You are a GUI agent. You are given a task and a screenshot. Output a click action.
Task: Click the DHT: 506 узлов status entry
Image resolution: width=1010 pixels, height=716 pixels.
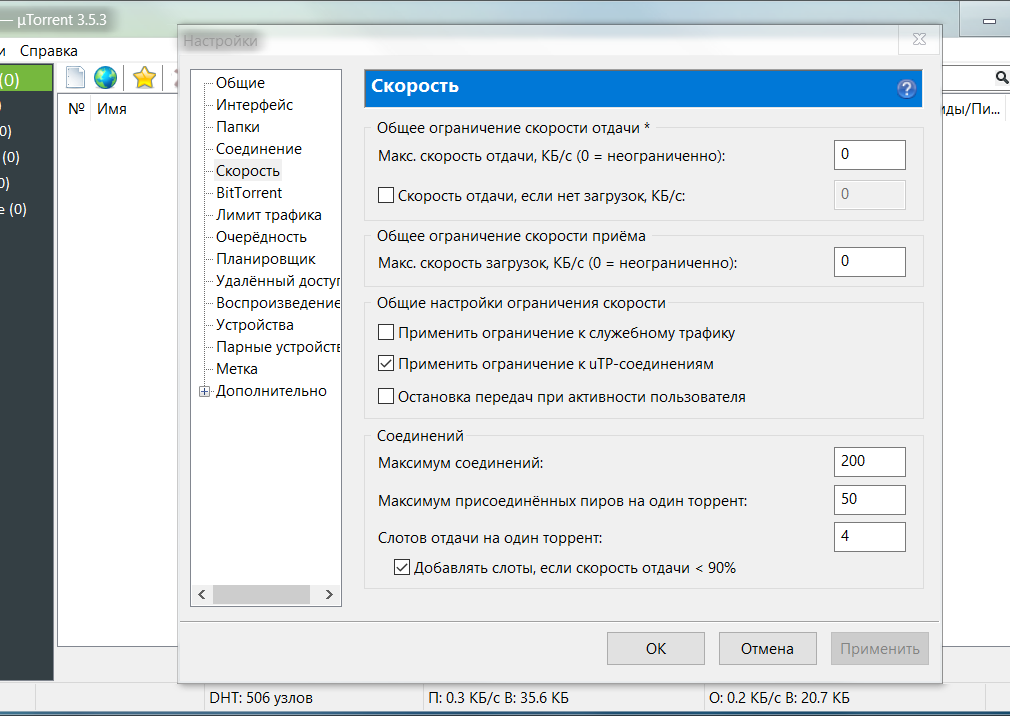(261, 697)
